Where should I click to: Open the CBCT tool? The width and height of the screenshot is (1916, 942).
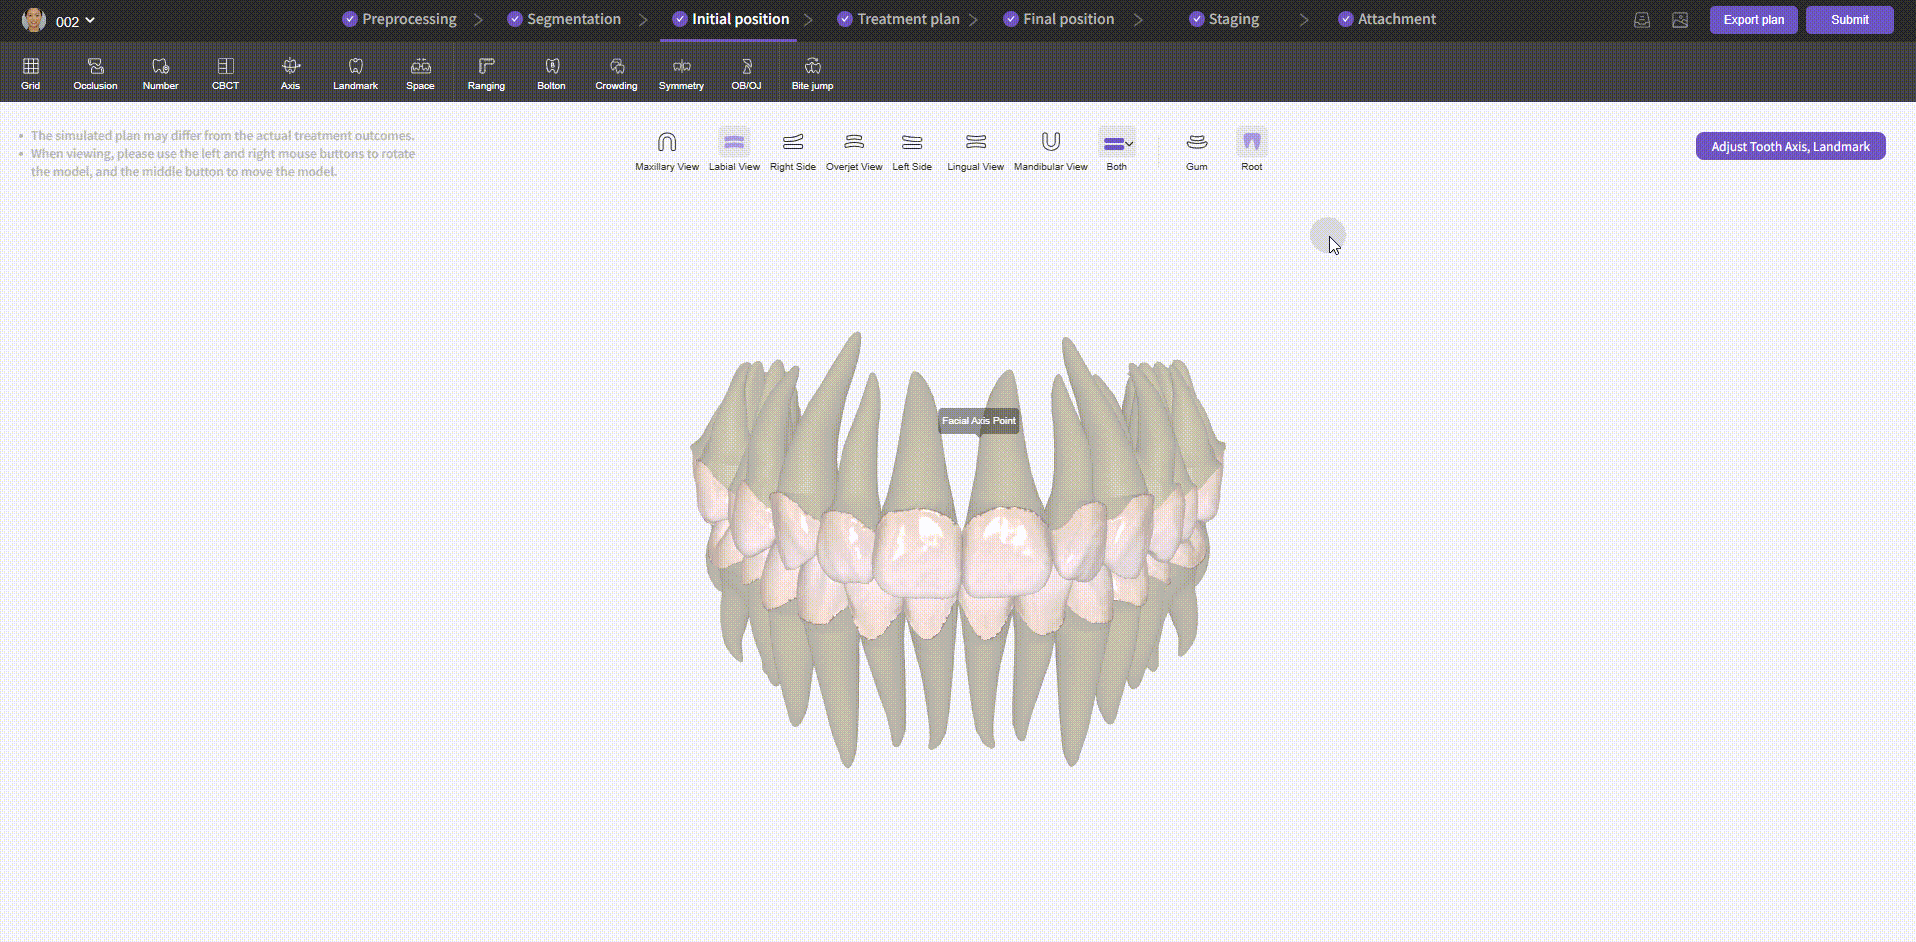point(225,74)
